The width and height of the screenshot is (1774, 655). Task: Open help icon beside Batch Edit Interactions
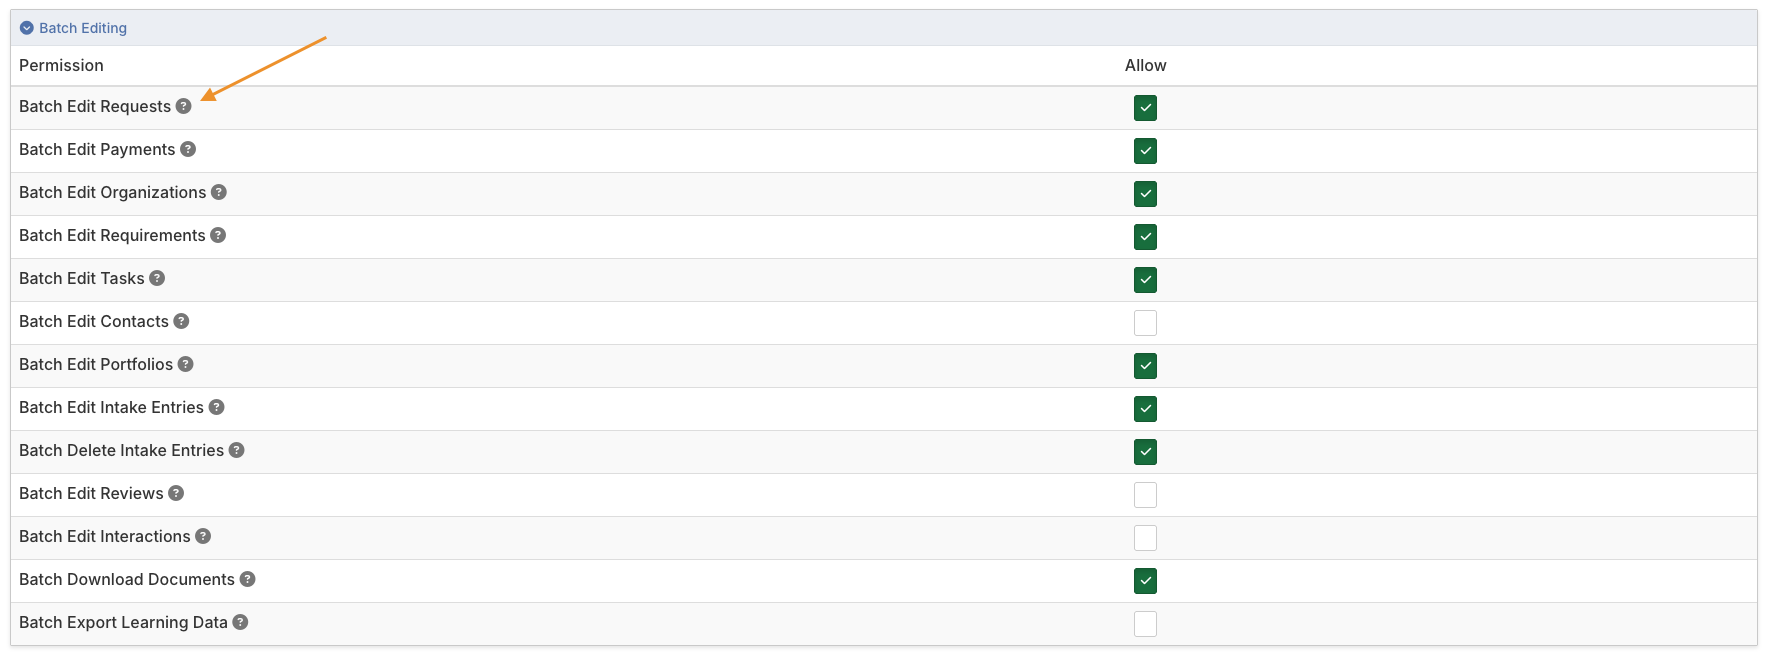coord(203,536)
